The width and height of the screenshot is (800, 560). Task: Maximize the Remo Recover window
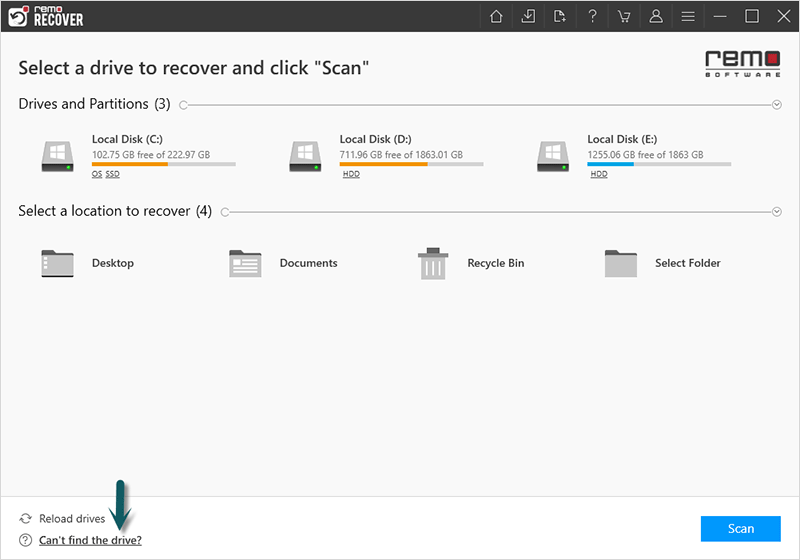tap(752, 16)
